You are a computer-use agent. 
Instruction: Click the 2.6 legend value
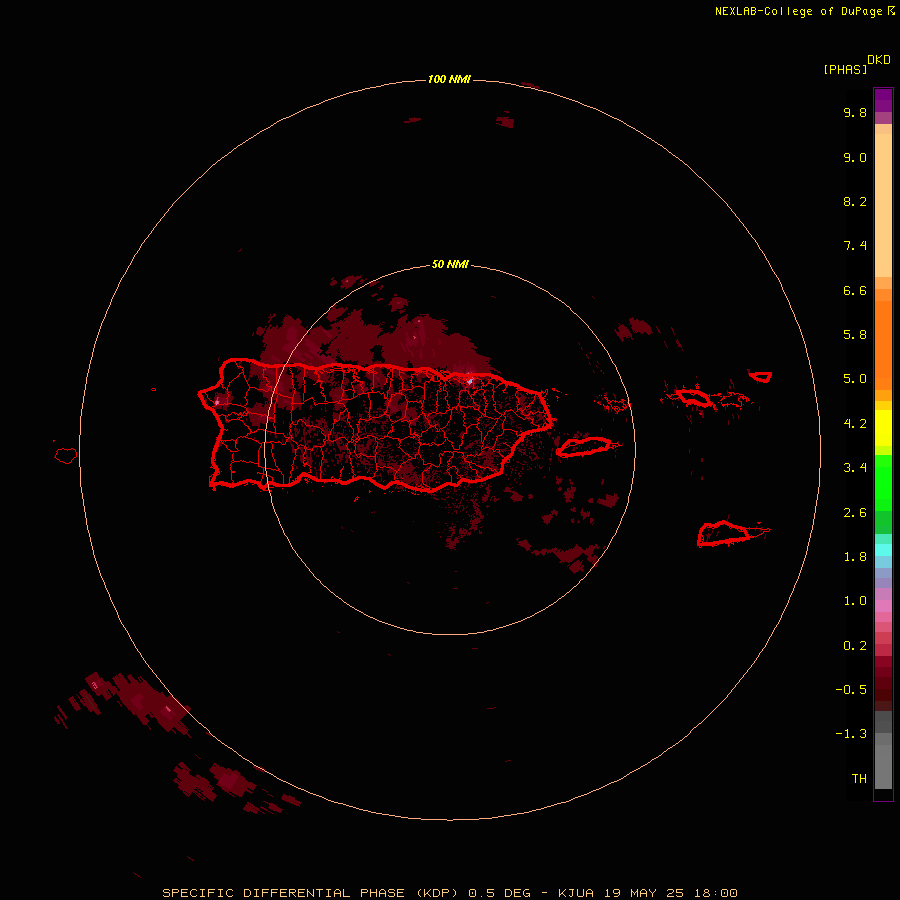pos(855,513)
